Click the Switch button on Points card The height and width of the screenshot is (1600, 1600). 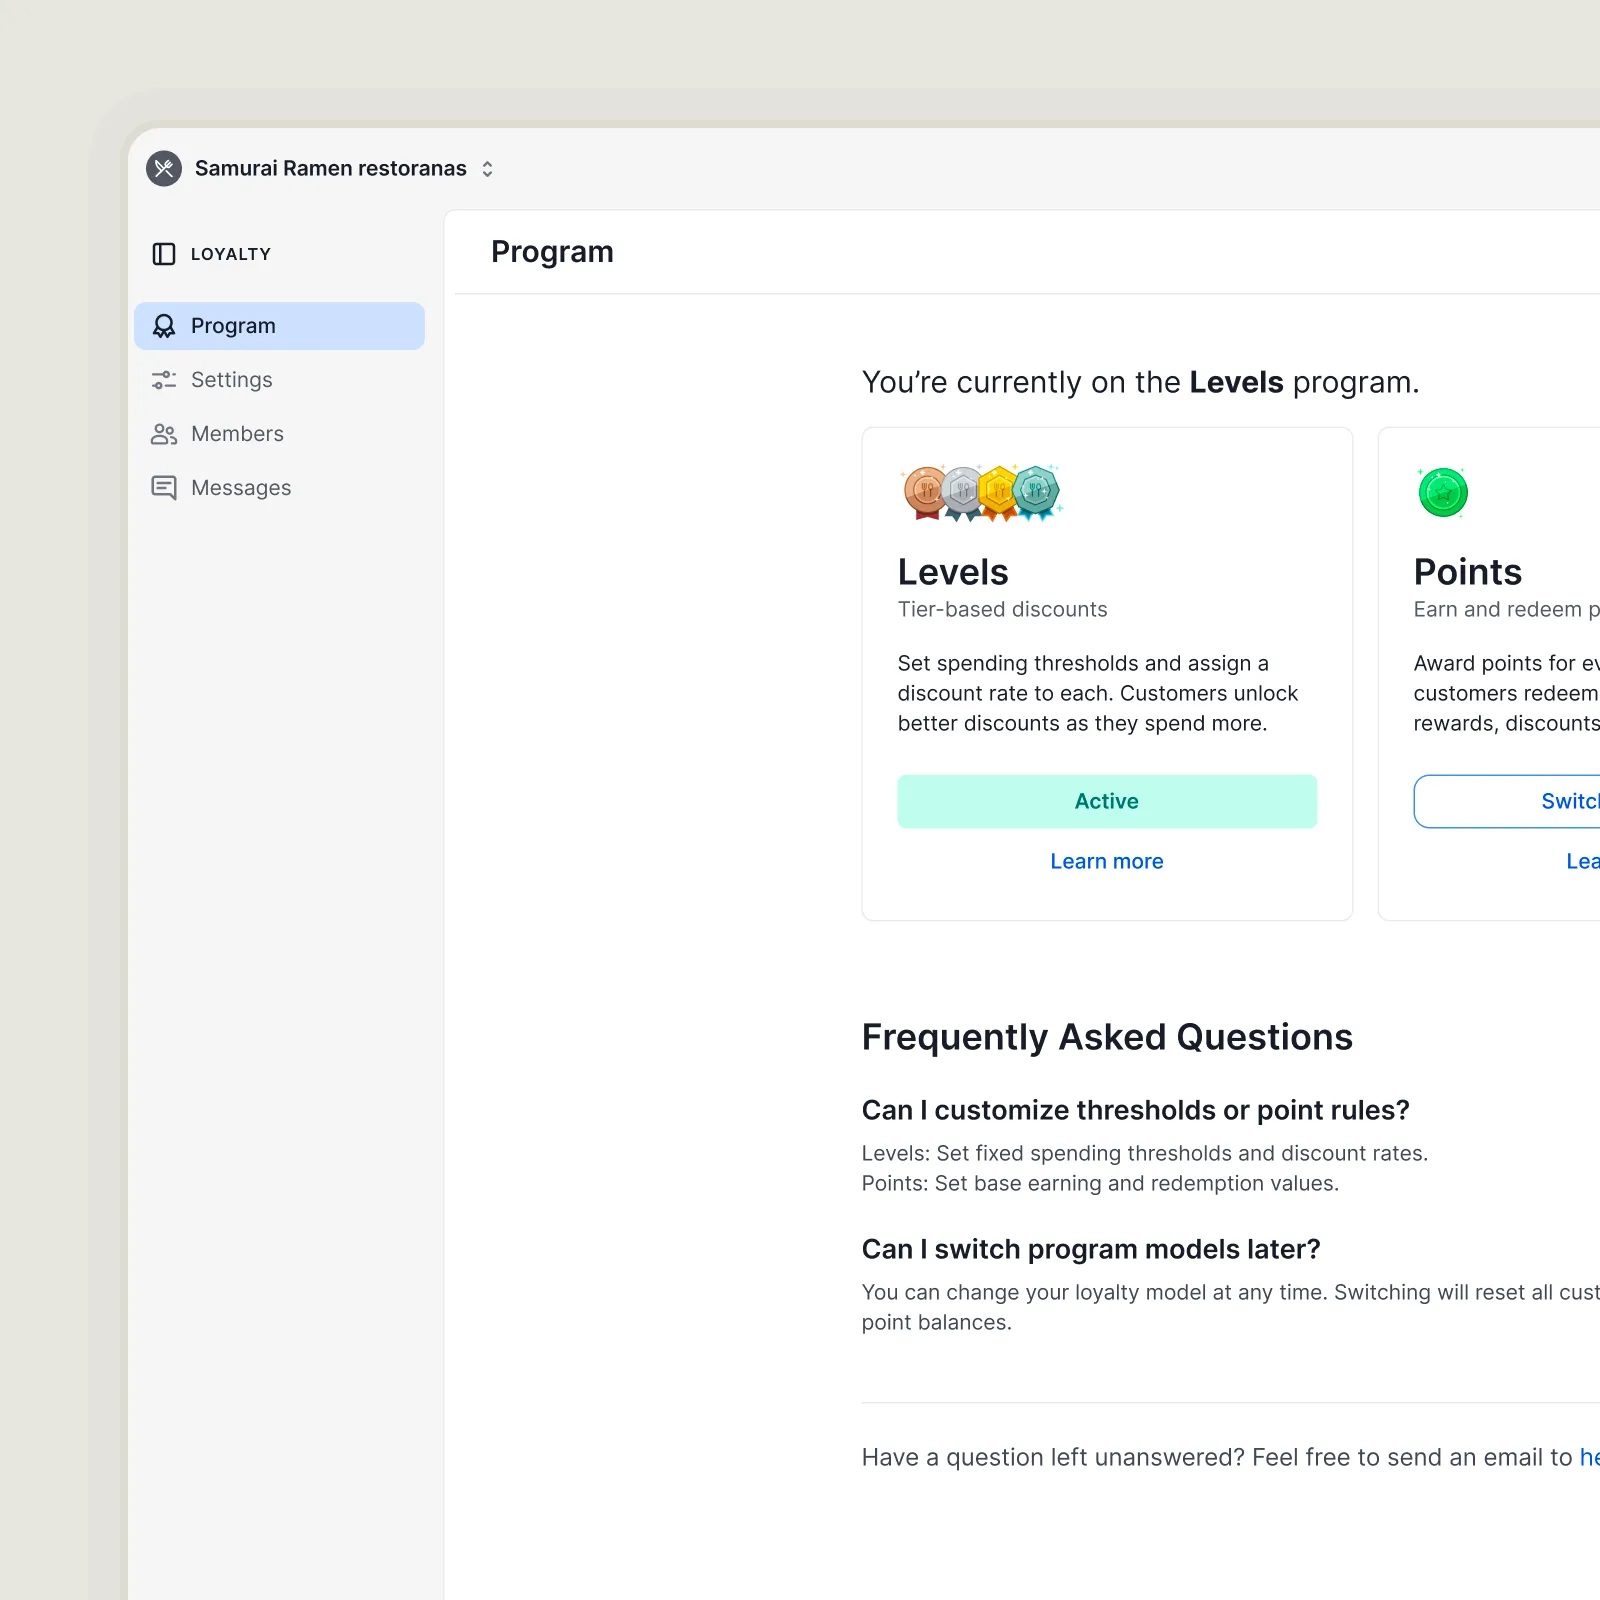[x=1507, y=801]
